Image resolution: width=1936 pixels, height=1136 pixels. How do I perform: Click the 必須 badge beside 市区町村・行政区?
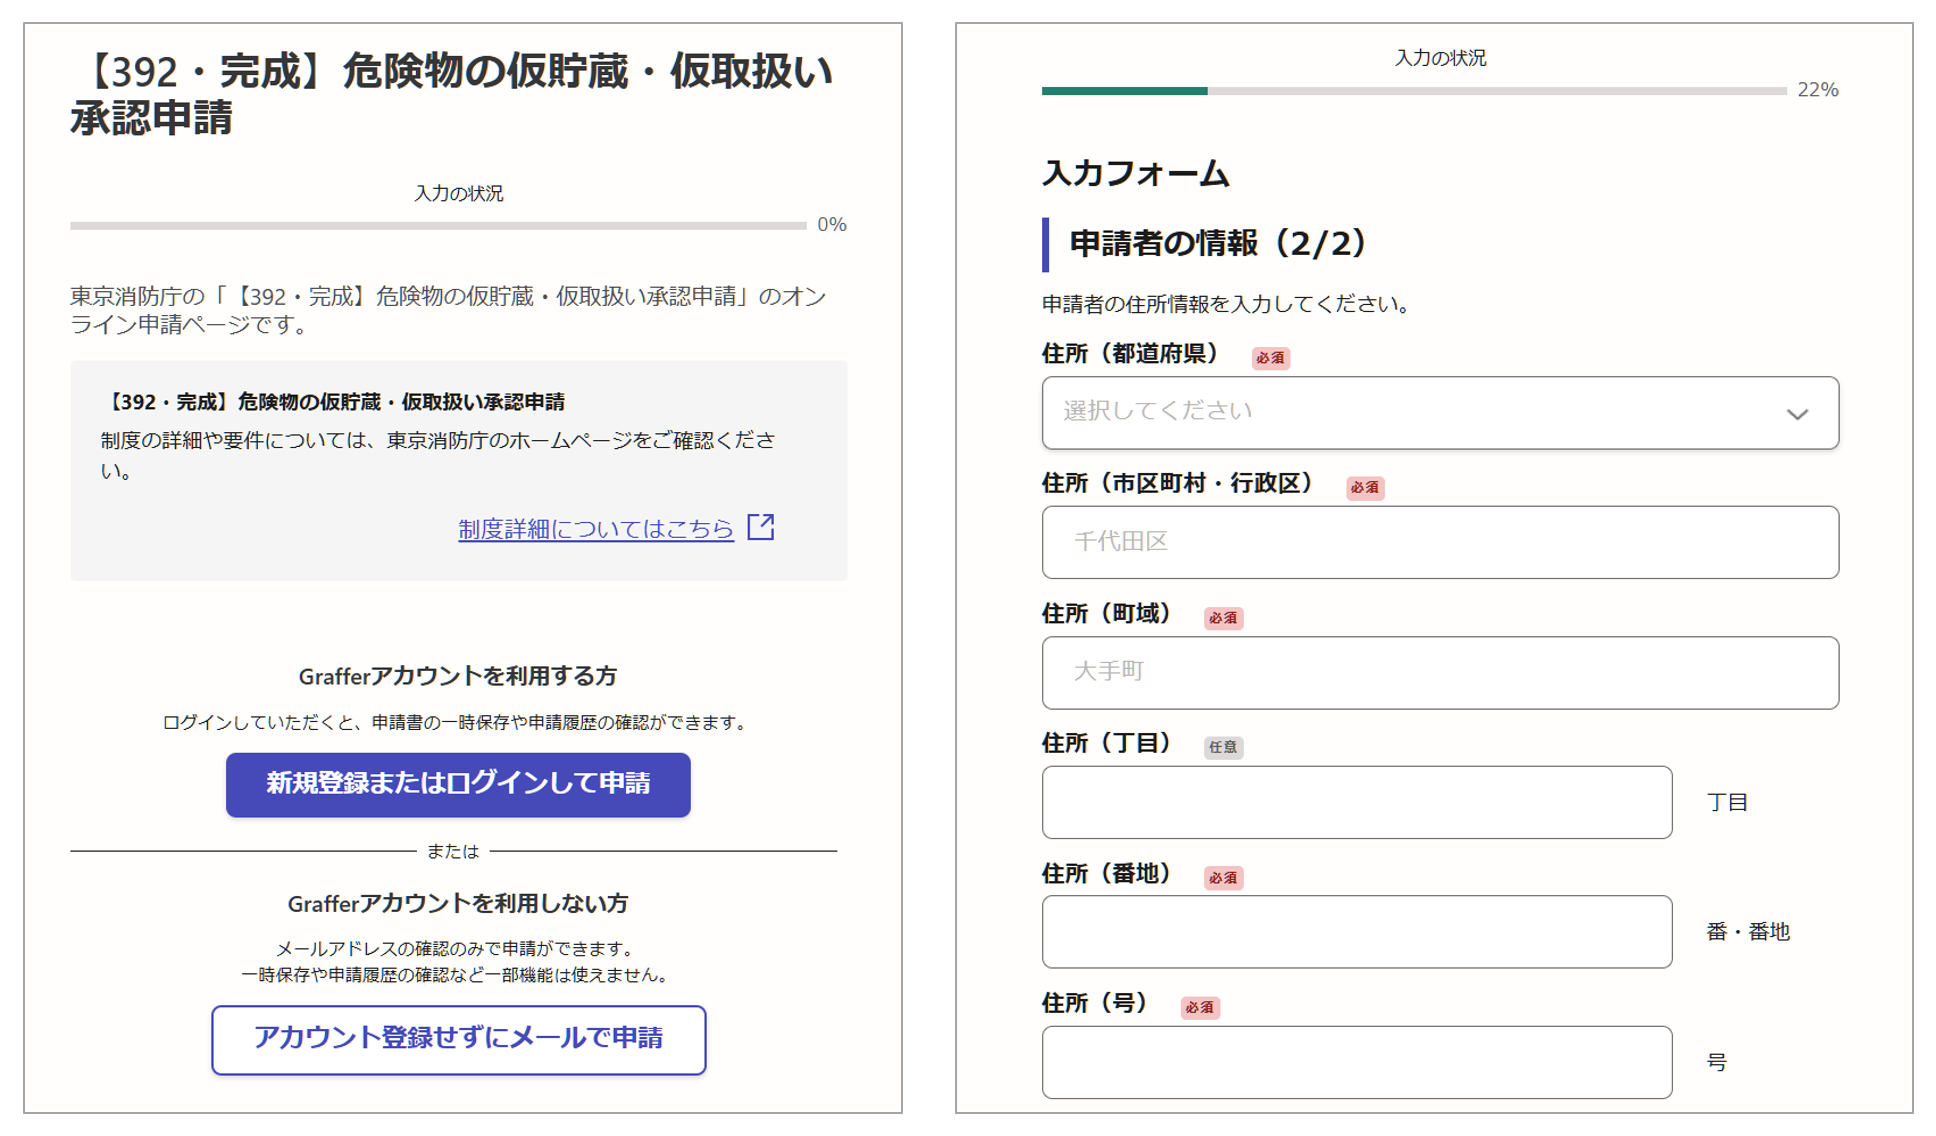point(1364,488)
